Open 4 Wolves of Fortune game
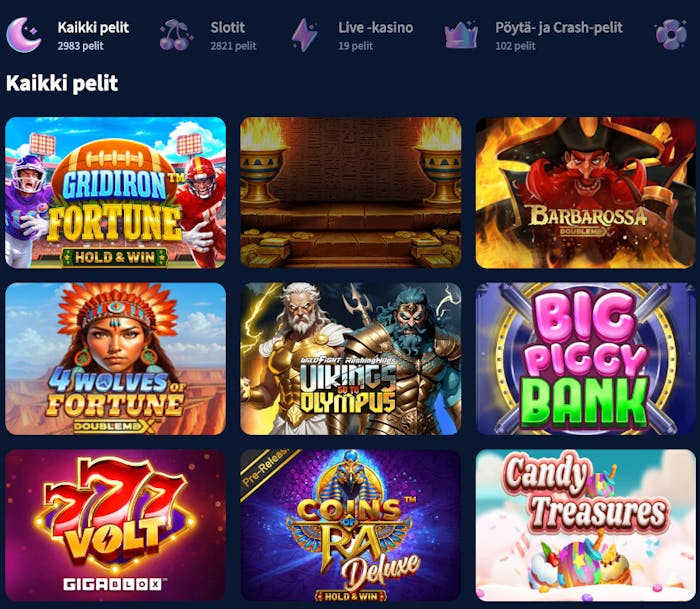 click(116, 359)
